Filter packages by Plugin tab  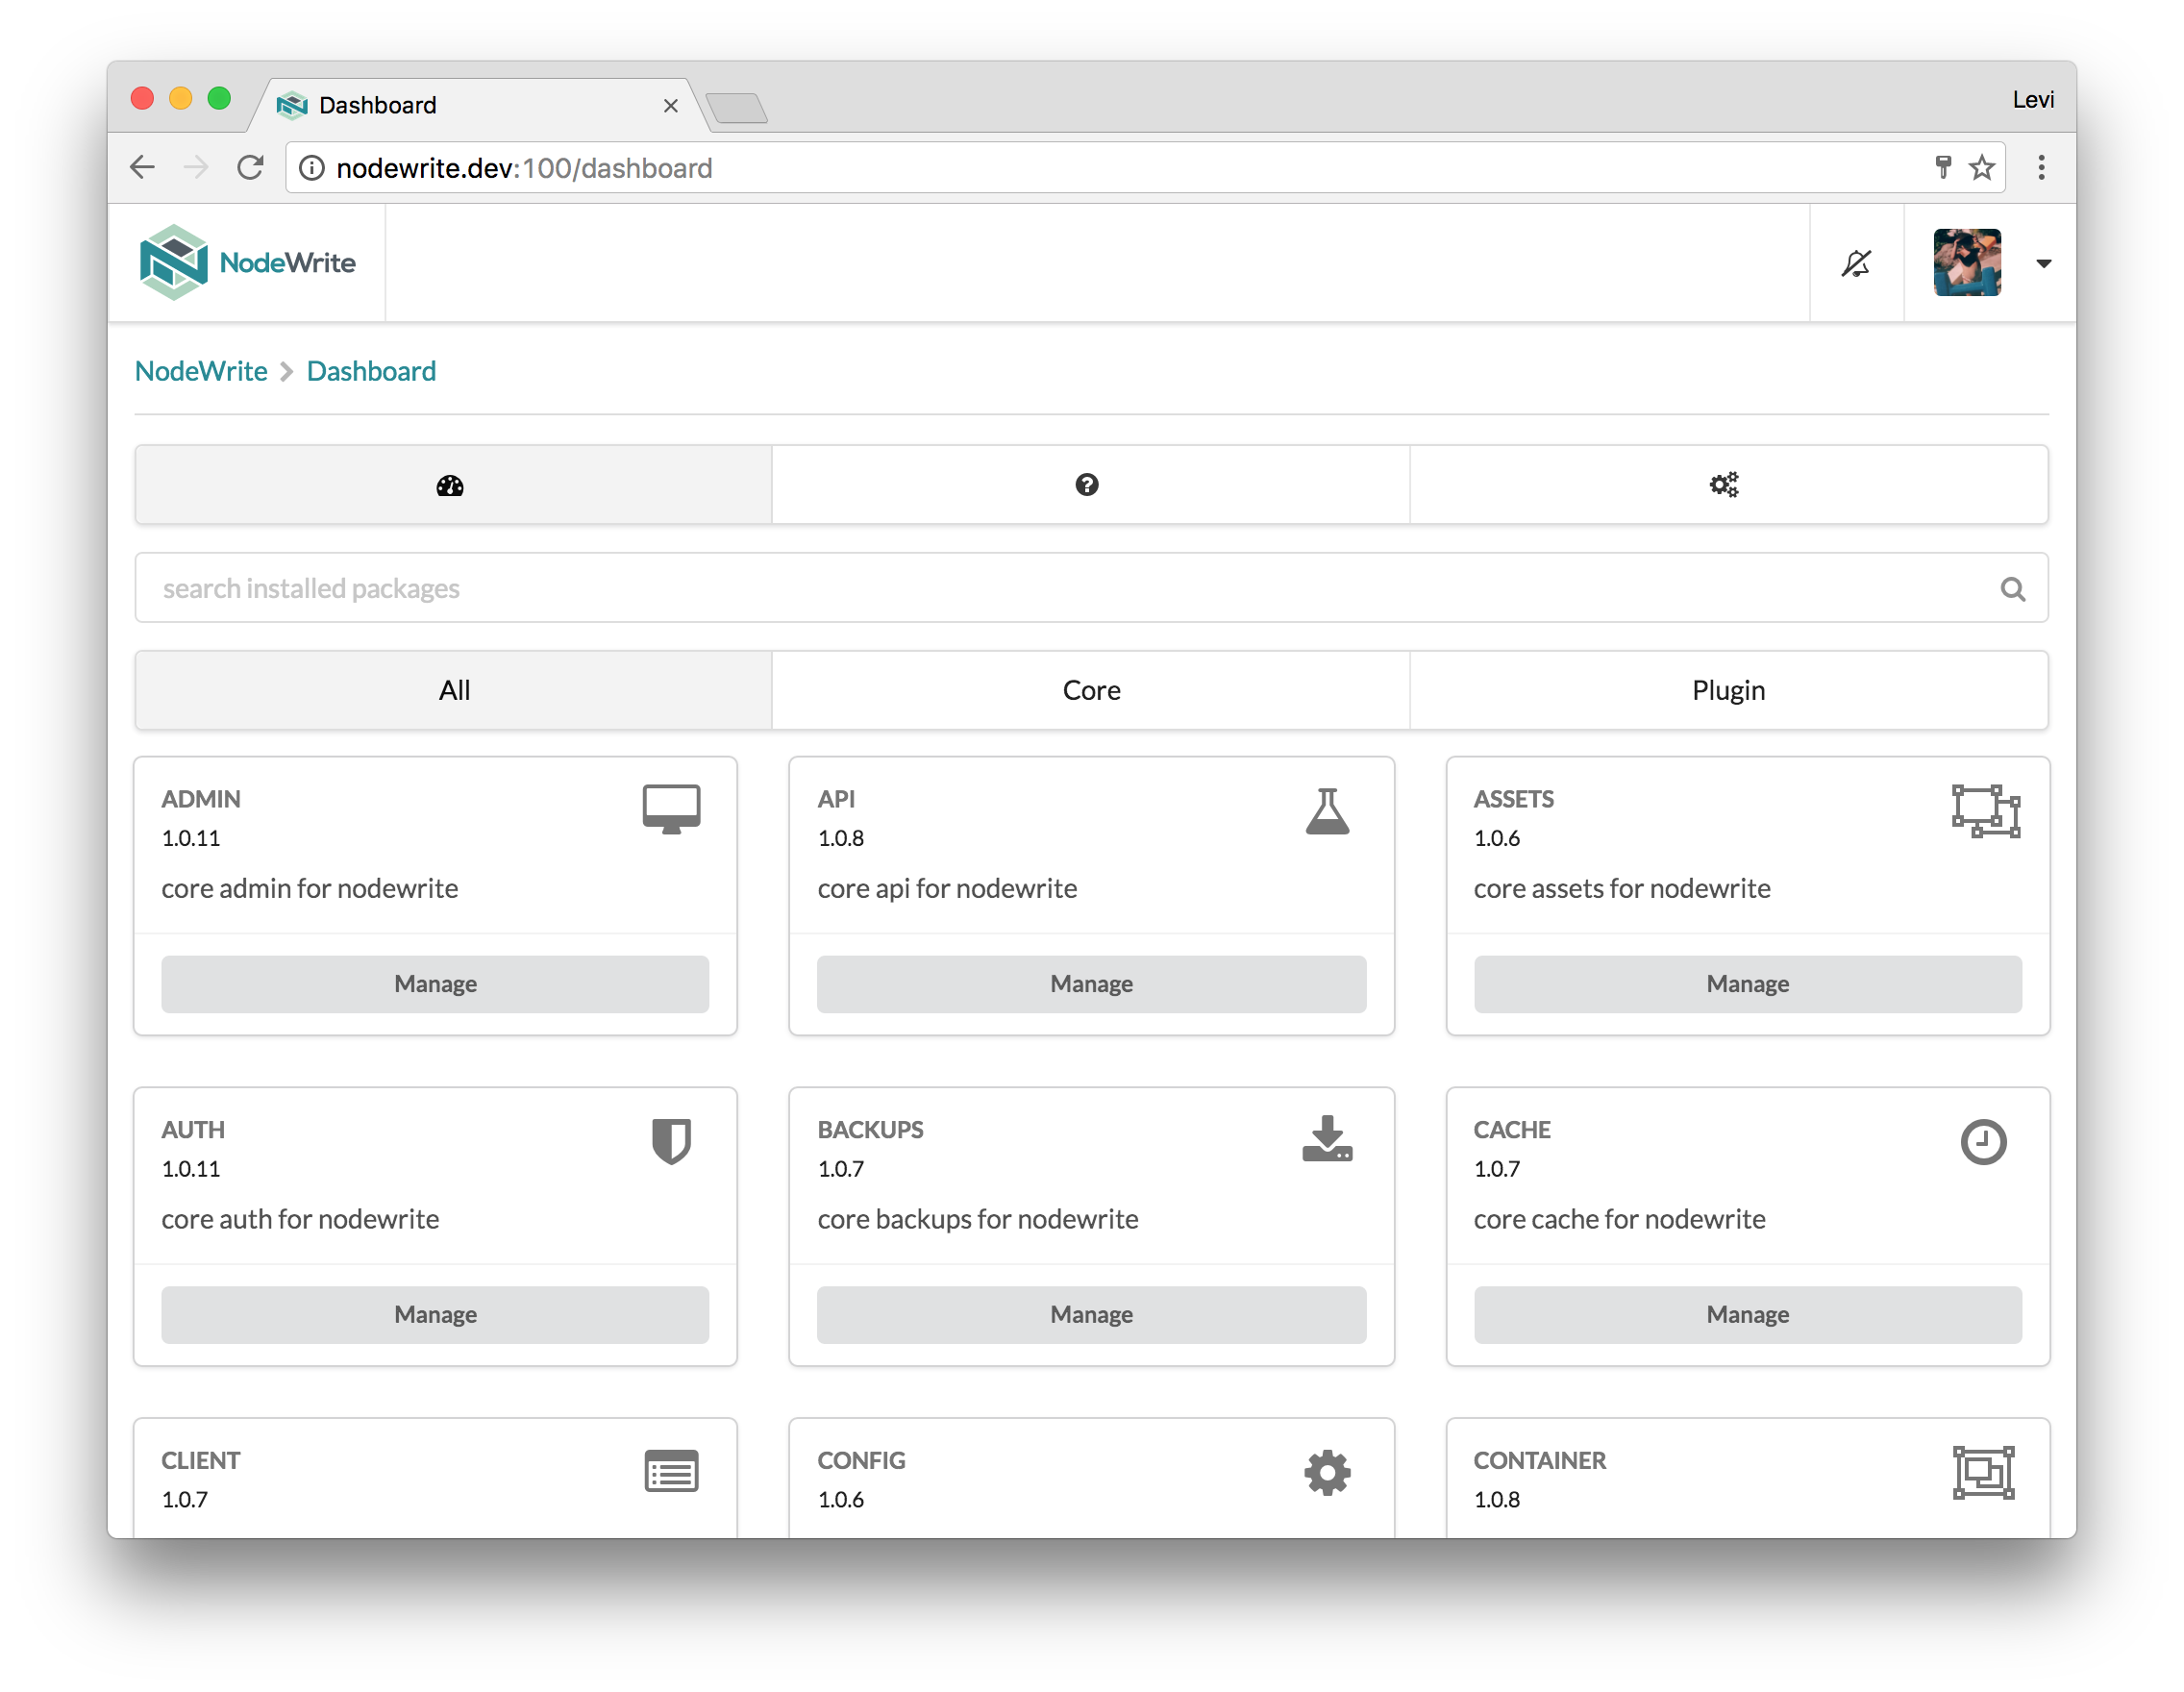[1728, 690]
